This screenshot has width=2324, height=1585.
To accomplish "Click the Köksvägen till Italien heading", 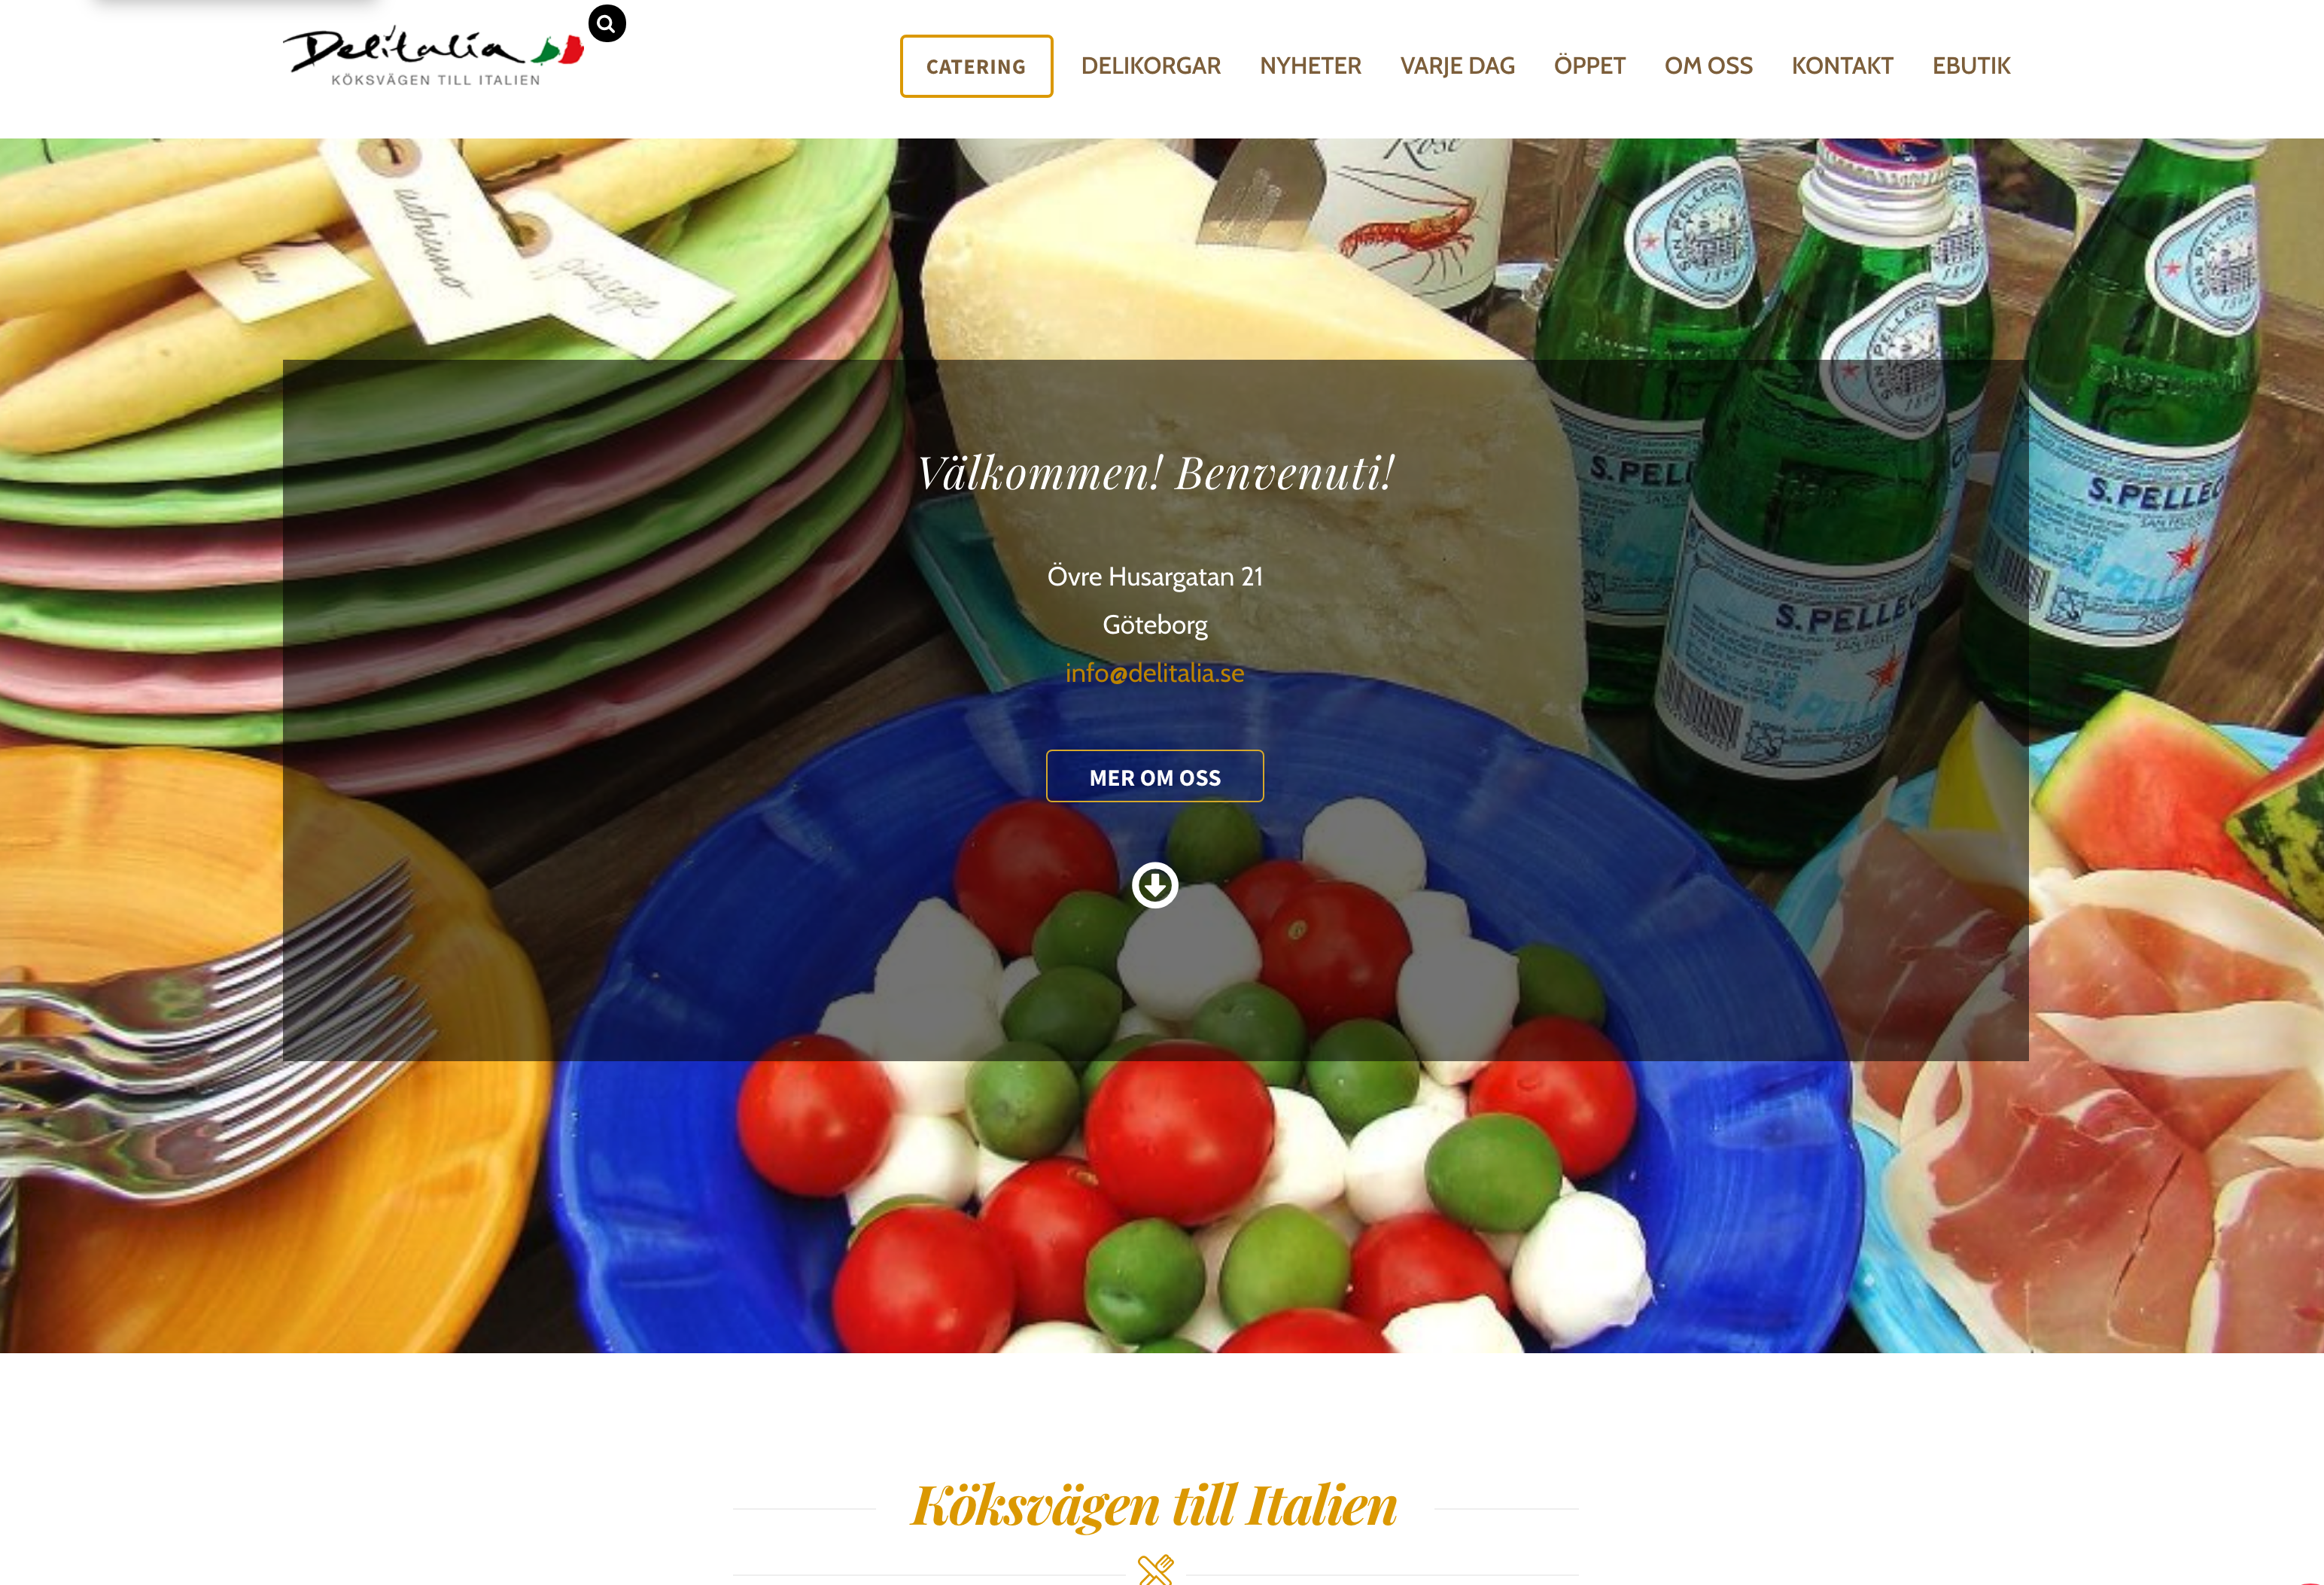I will [1155, 1505].
